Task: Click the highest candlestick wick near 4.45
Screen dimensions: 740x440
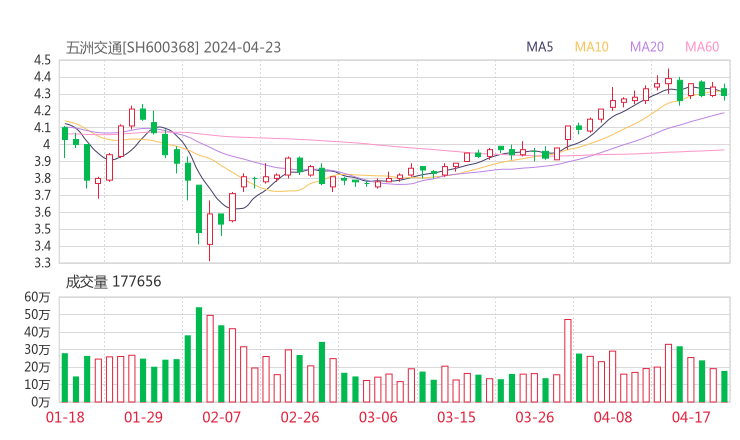Action: point(668,81)
